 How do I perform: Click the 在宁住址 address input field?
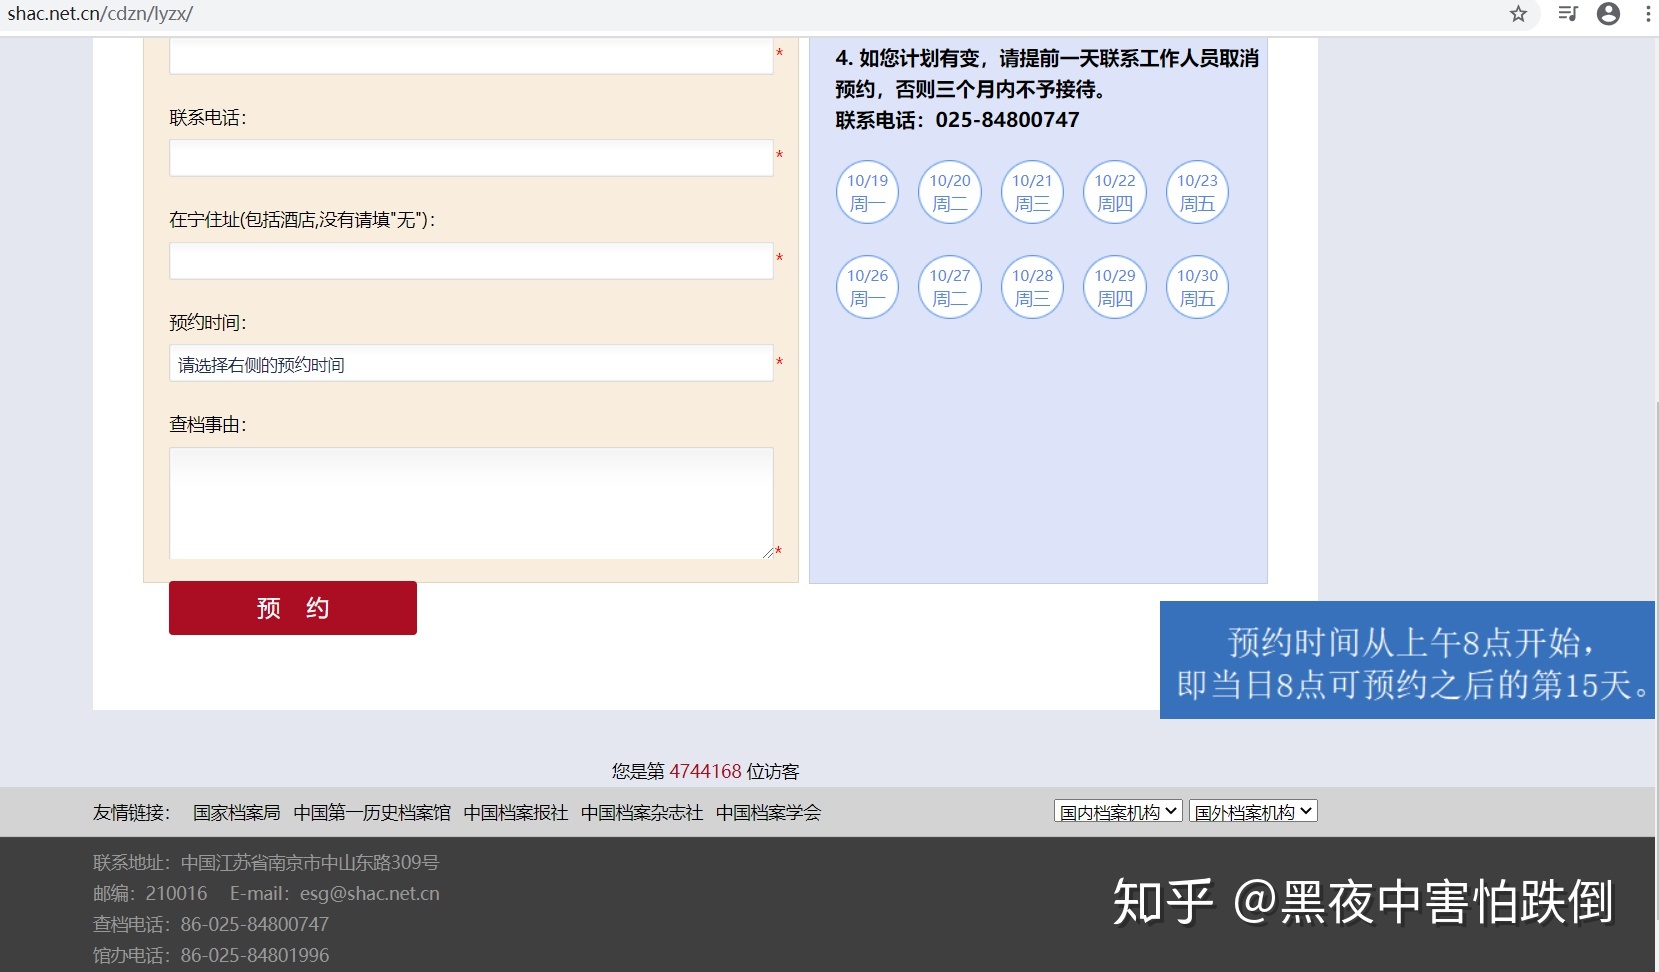(x=470, y=261)
